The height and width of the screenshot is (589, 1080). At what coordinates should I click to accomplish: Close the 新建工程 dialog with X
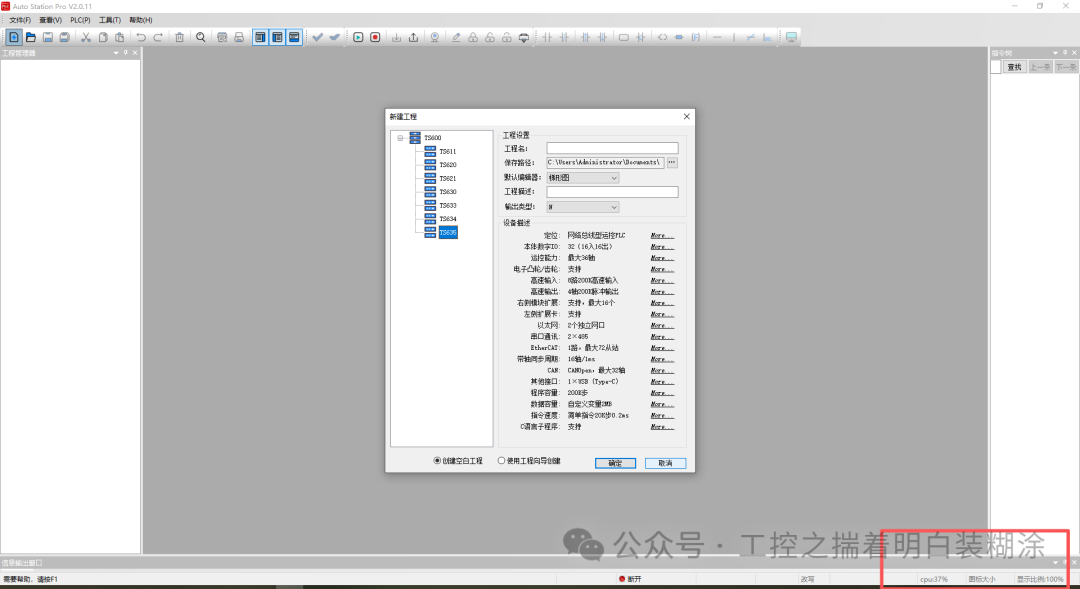point(686,116)
